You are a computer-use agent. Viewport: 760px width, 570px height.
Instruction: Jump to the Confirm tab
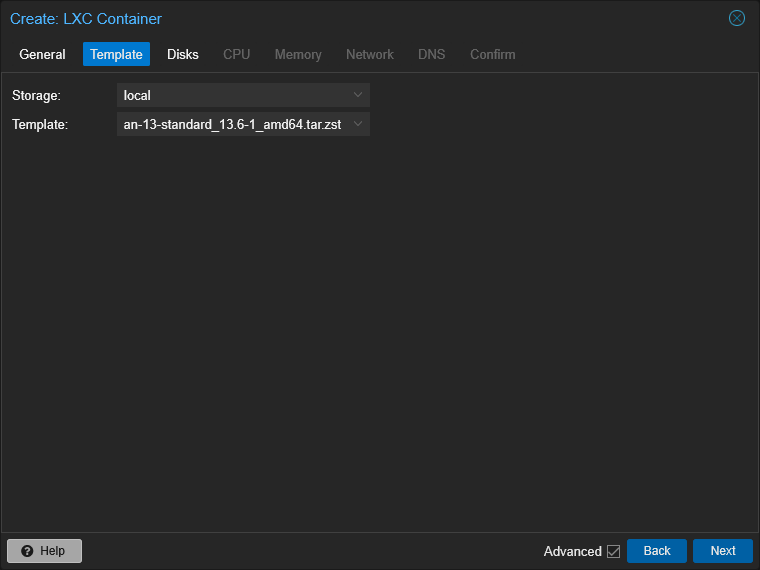coord(492,54)
